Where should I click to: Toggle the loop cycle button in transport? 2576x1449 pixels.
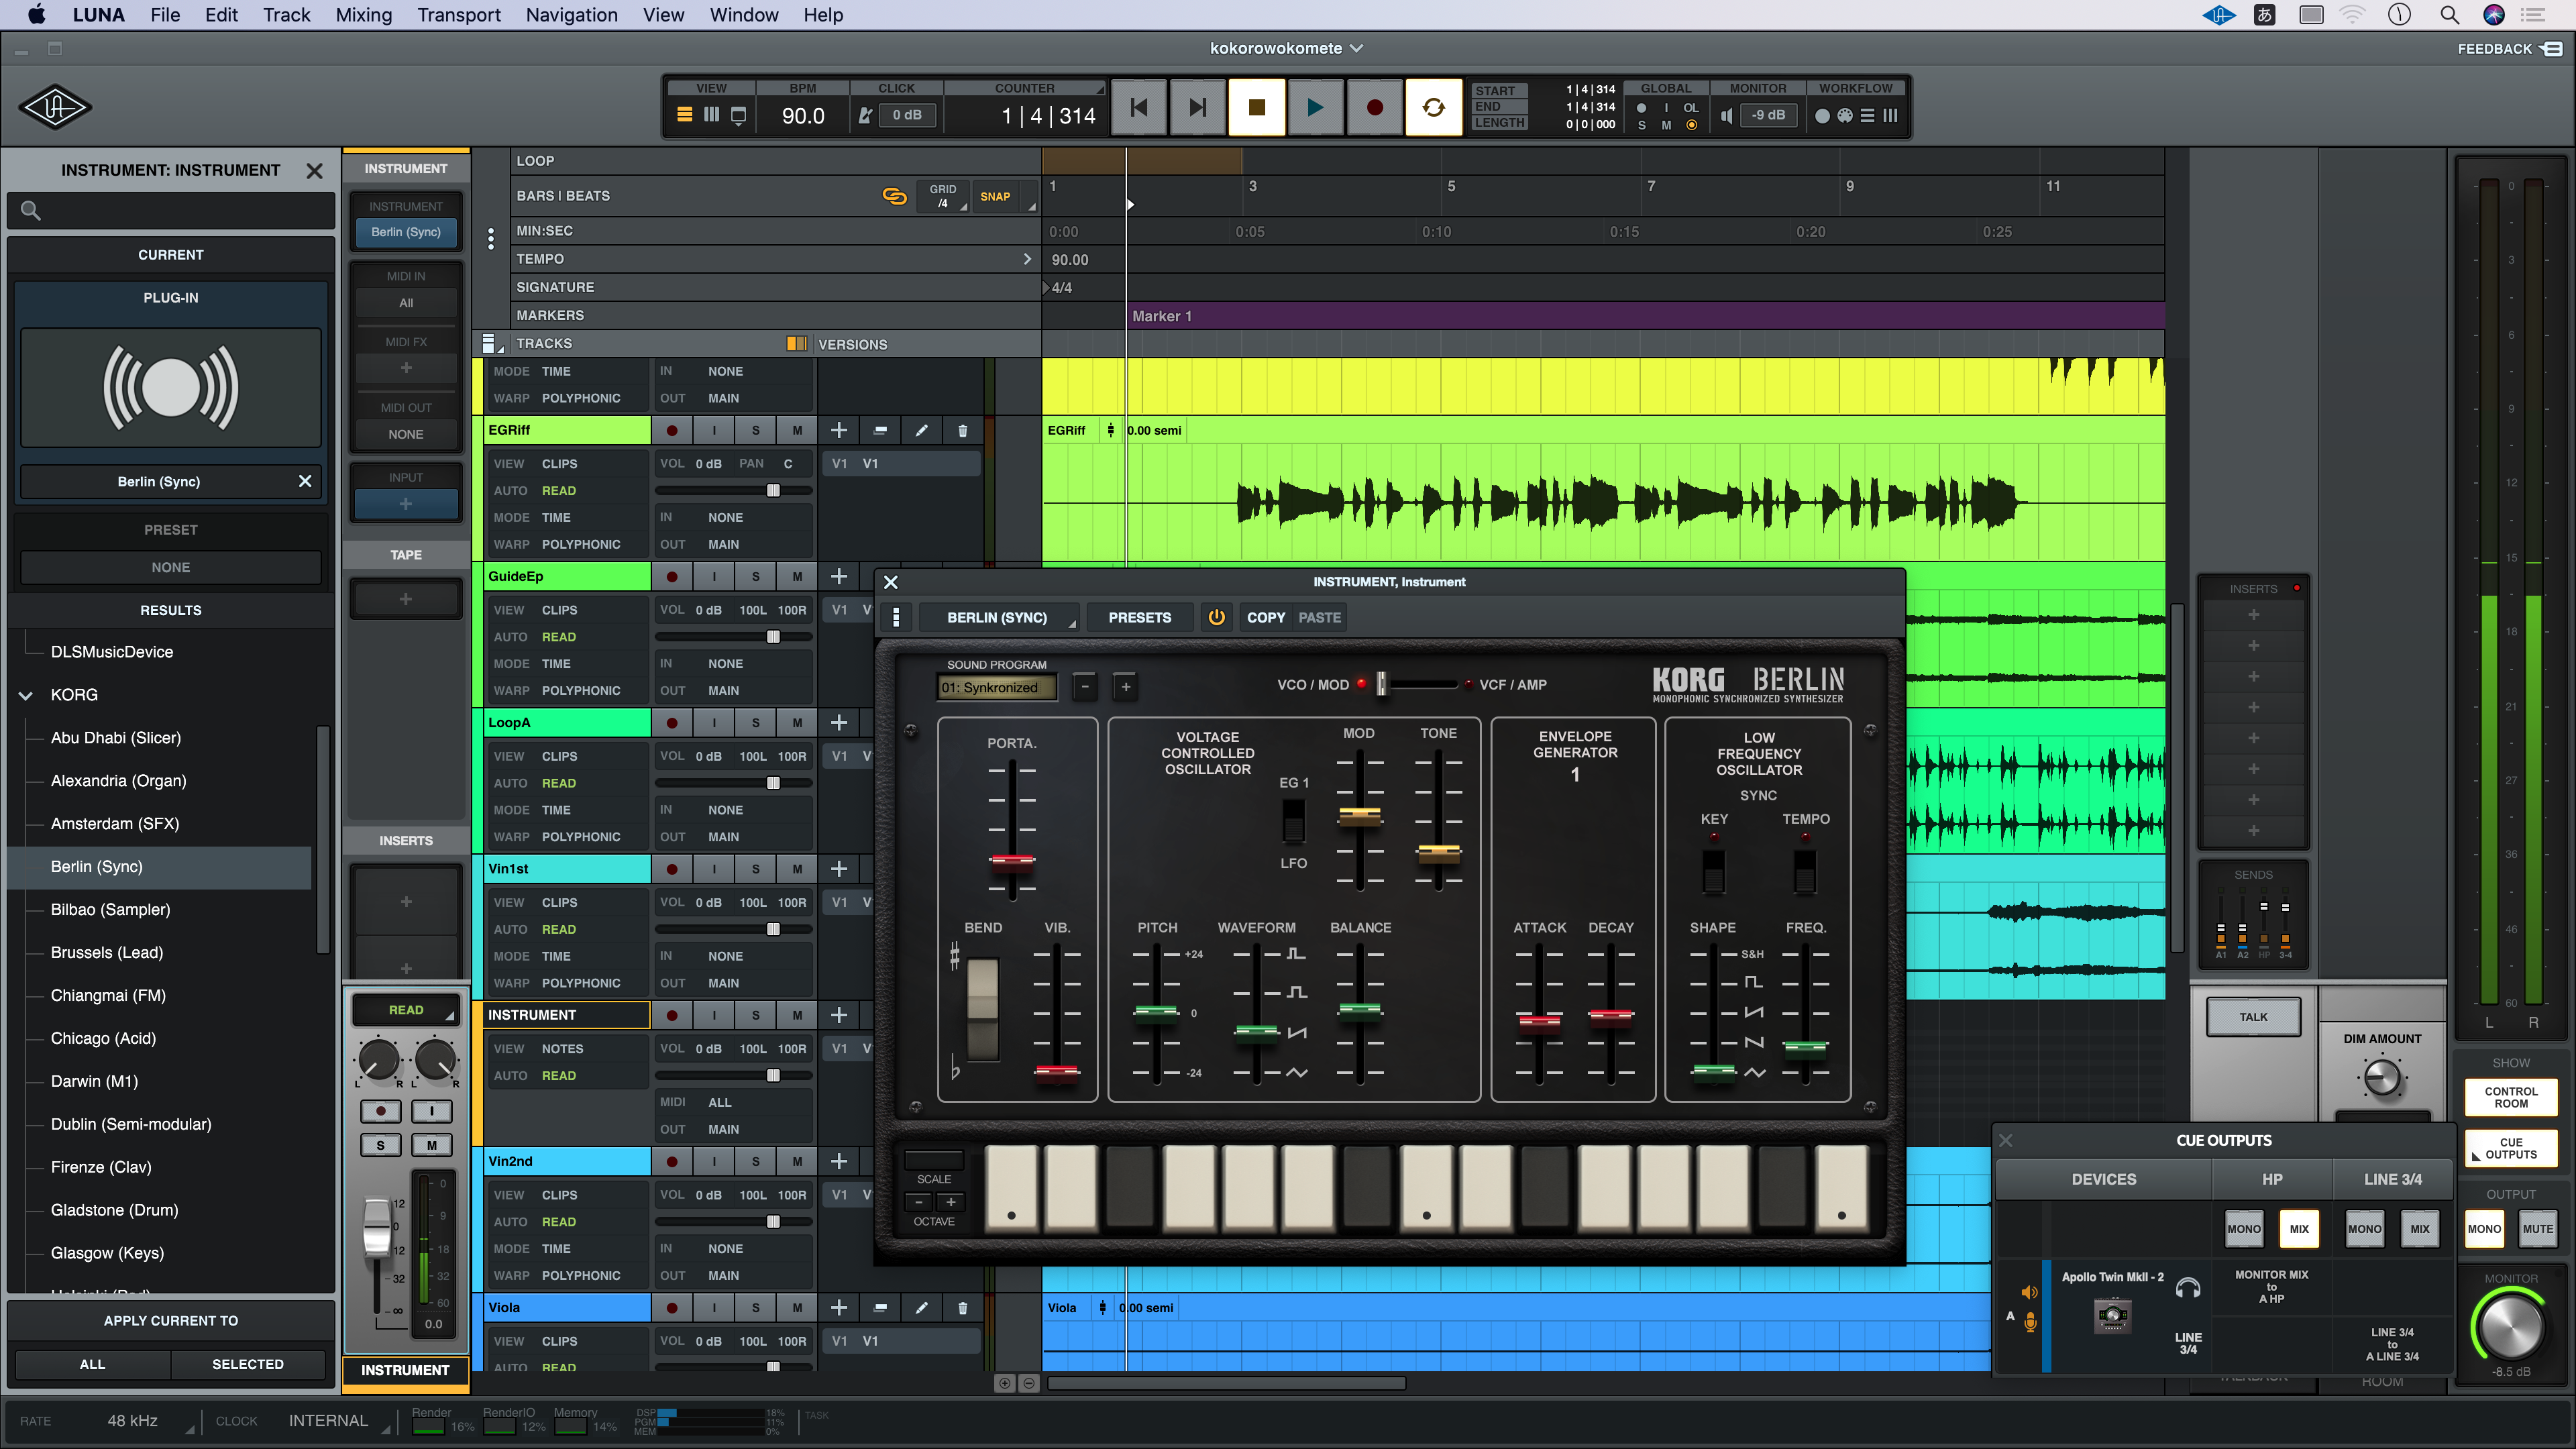tap(1433, 108)
